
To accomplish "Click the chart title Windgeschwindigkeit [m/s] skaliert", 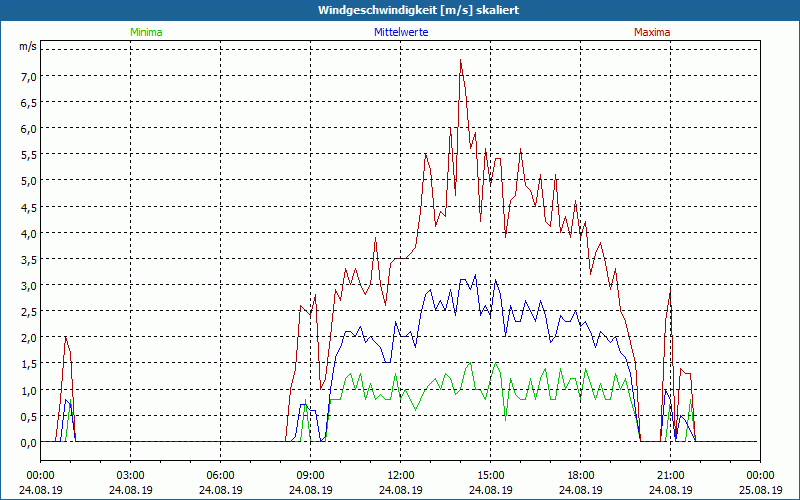I will tap(418, 10).
